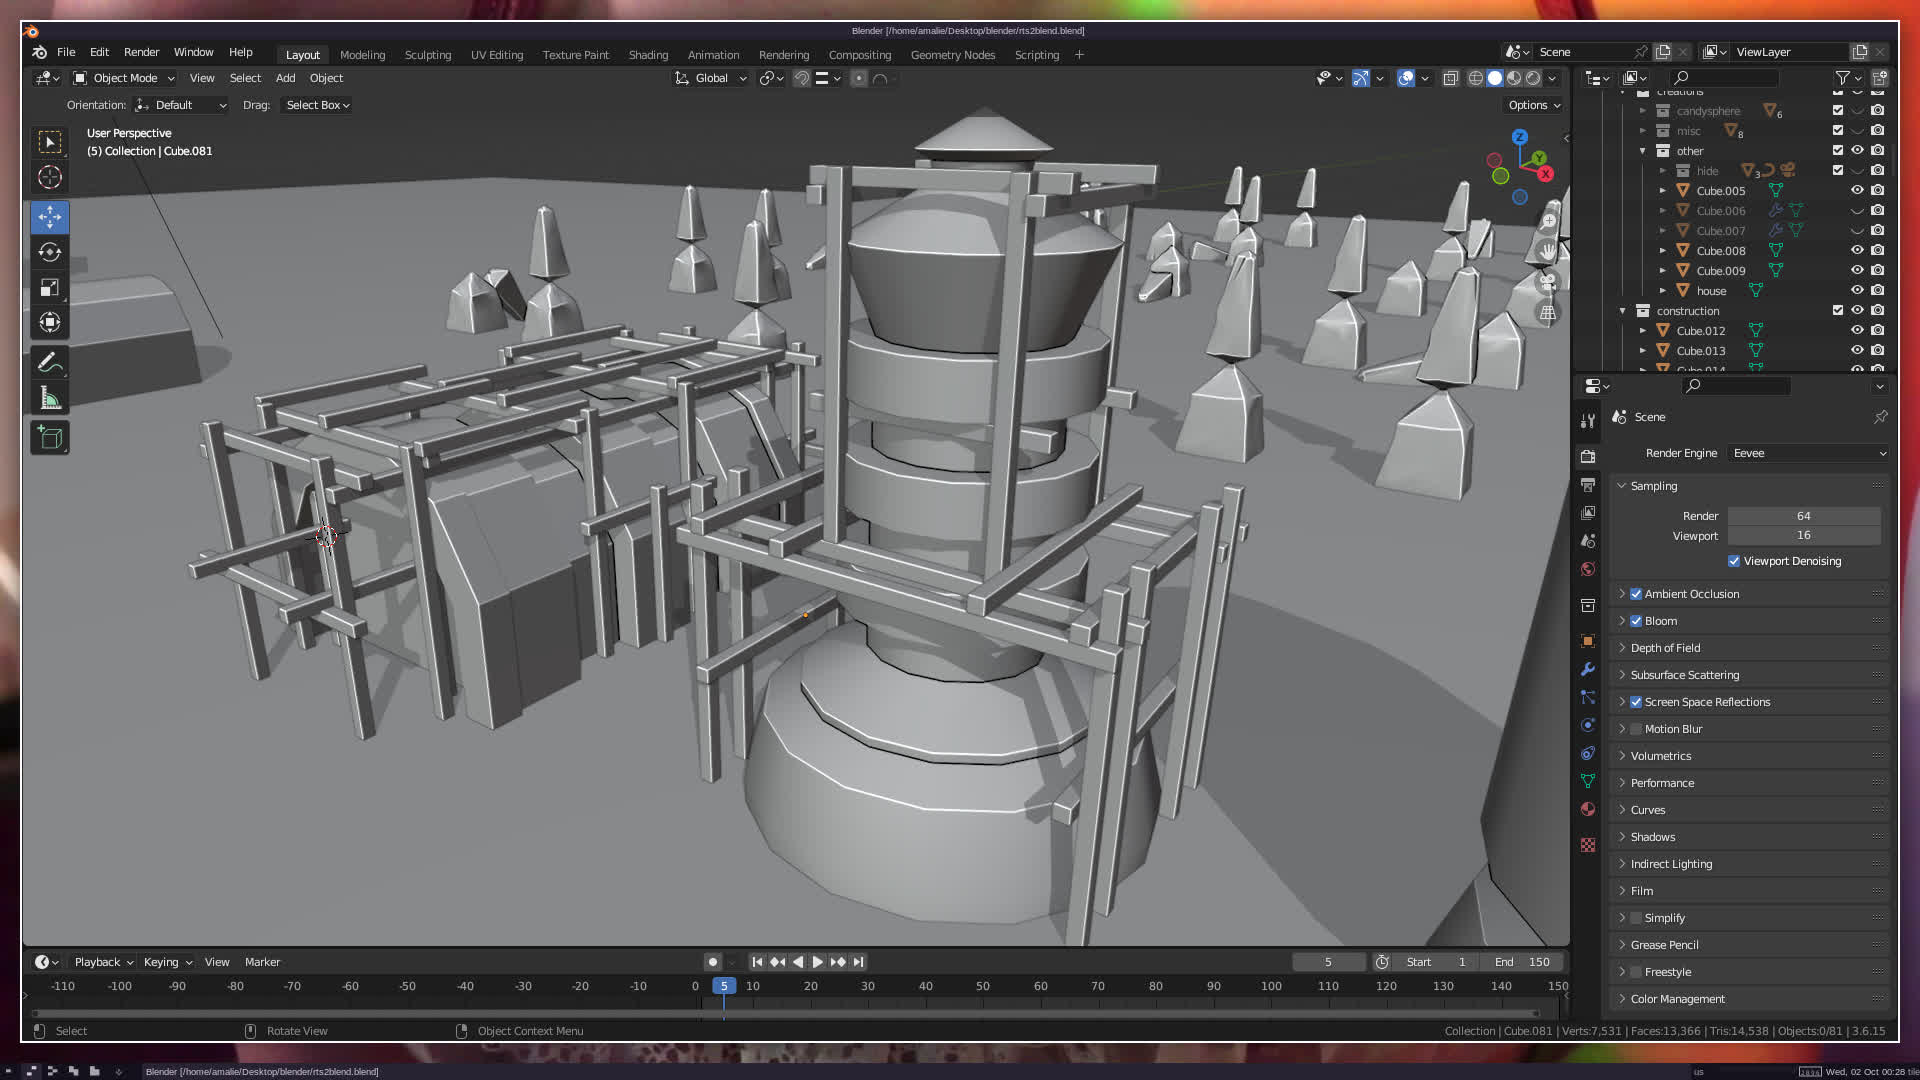Toggle camera view gizmo button

(1548, 283)
